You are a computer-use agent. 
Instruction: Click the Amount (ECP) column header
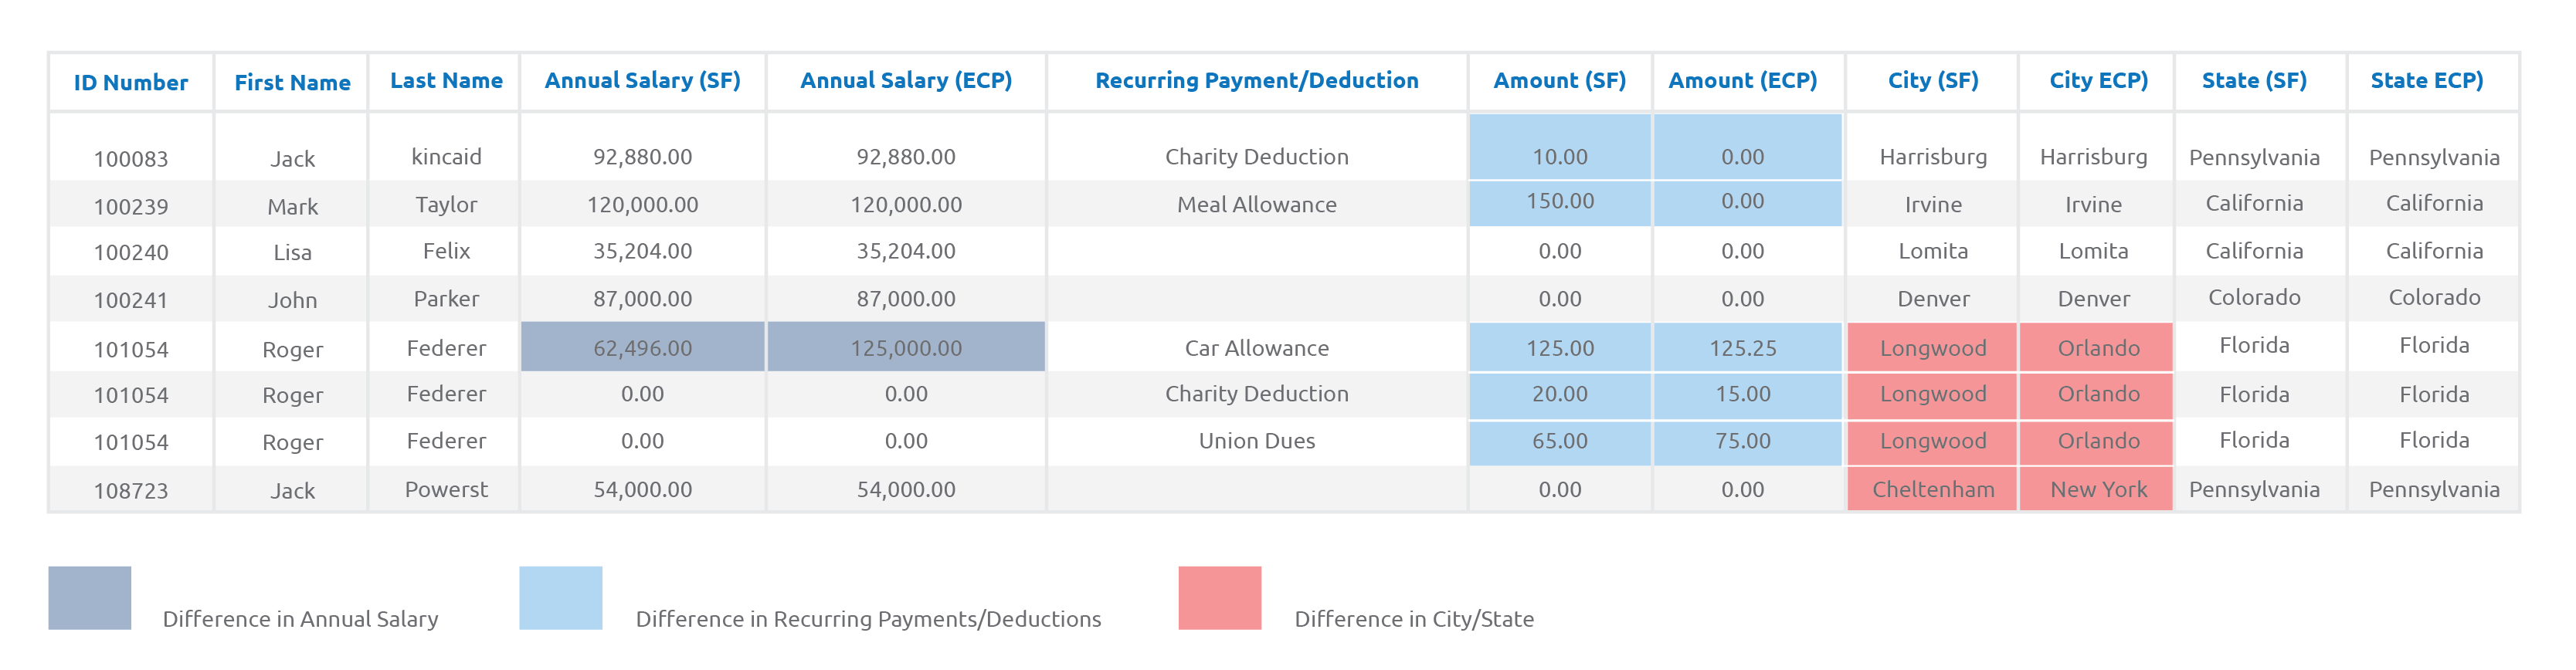pos(1742,81)
